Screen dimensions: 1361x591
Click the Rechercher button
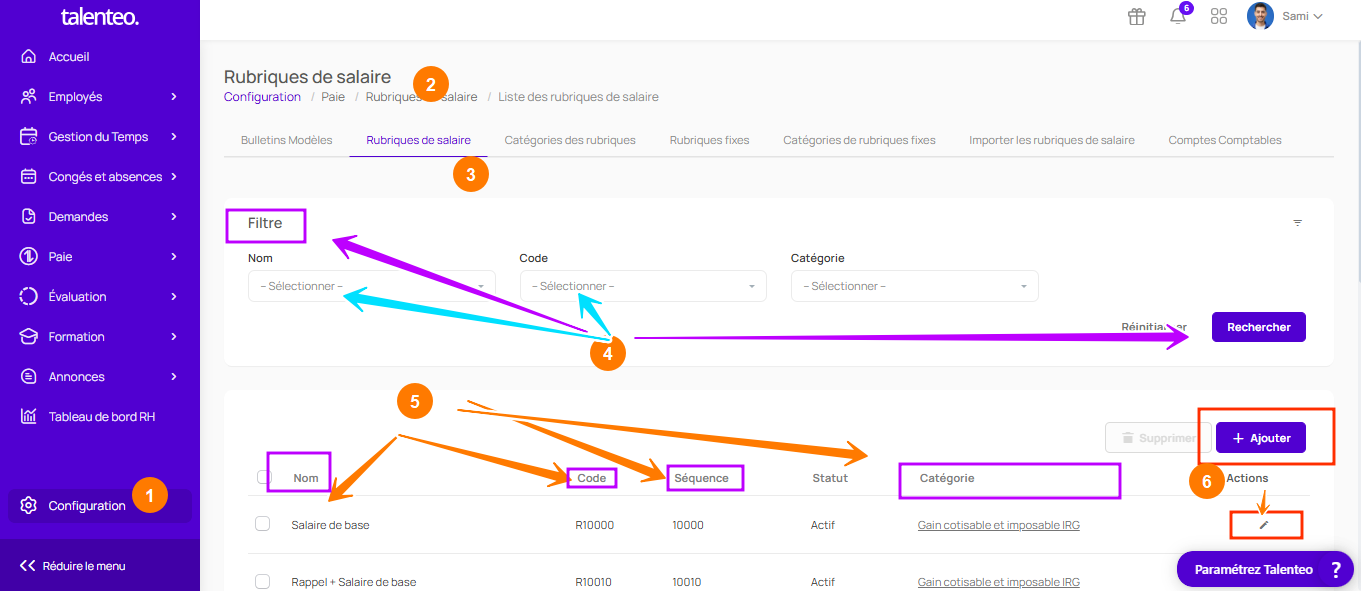1258,327
